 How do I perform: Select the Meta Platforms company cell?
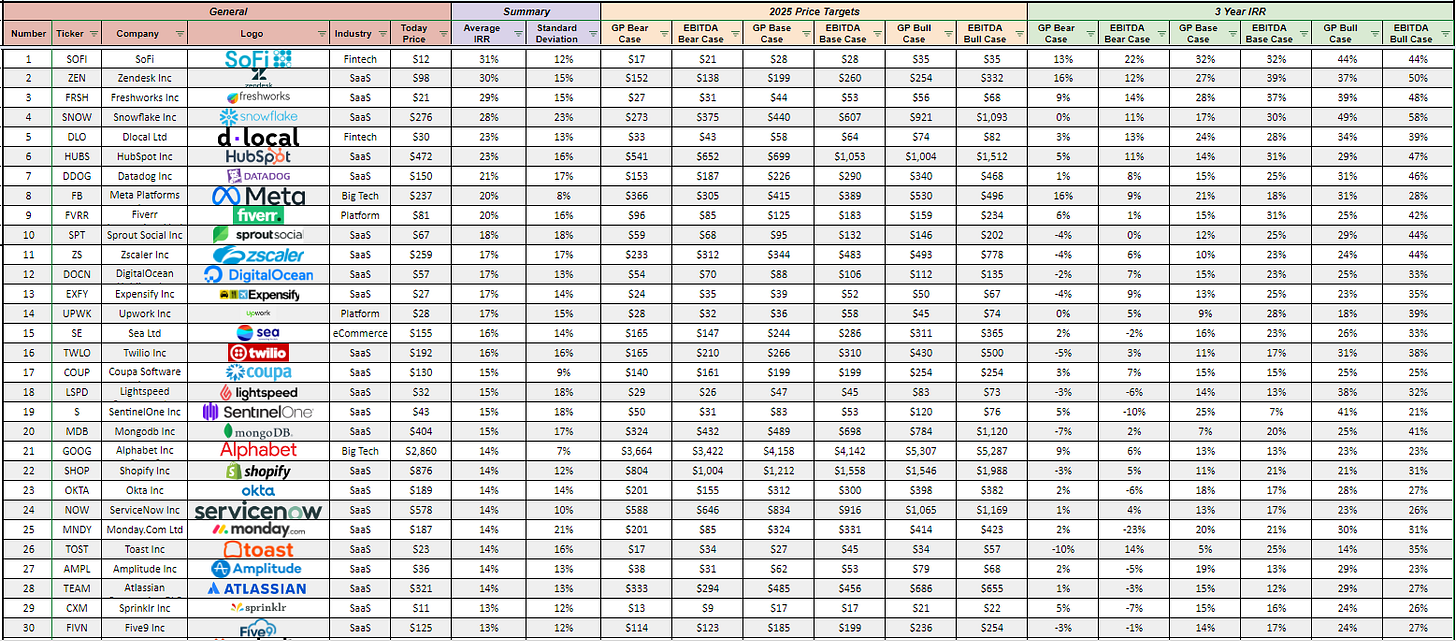click(144, 195)
